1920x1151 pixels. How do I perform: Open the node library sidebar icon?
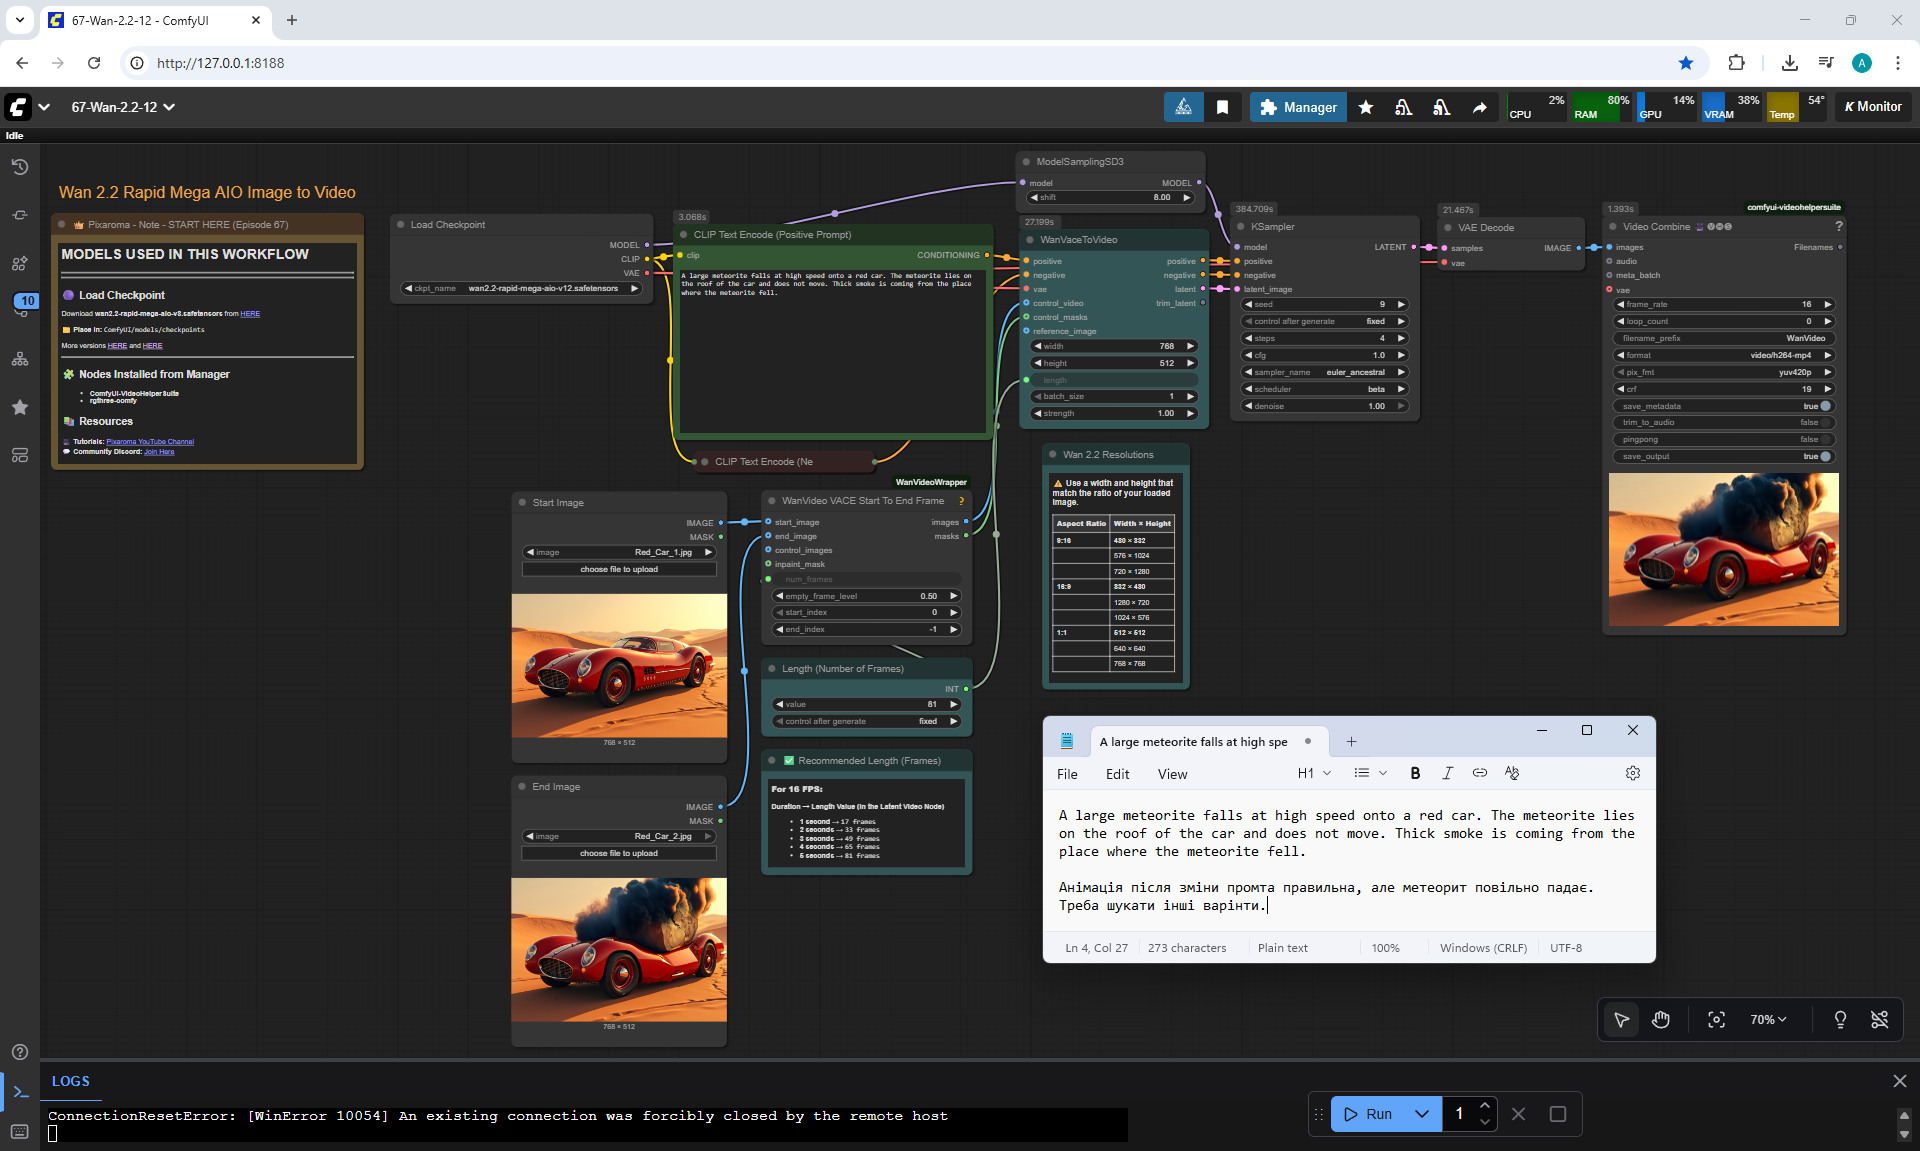(x=20, y=215)
